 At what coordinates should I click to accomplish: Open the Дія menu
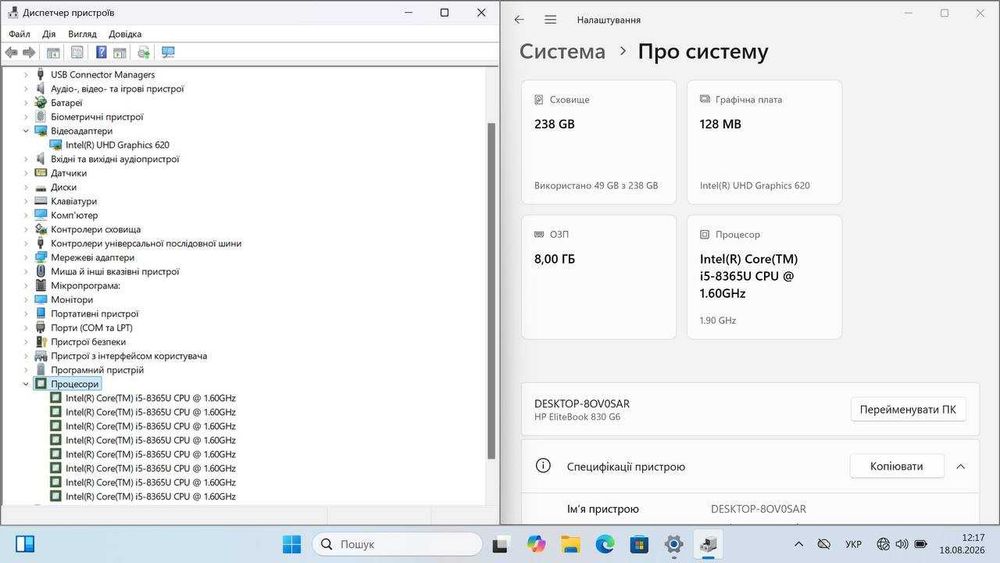49,34
